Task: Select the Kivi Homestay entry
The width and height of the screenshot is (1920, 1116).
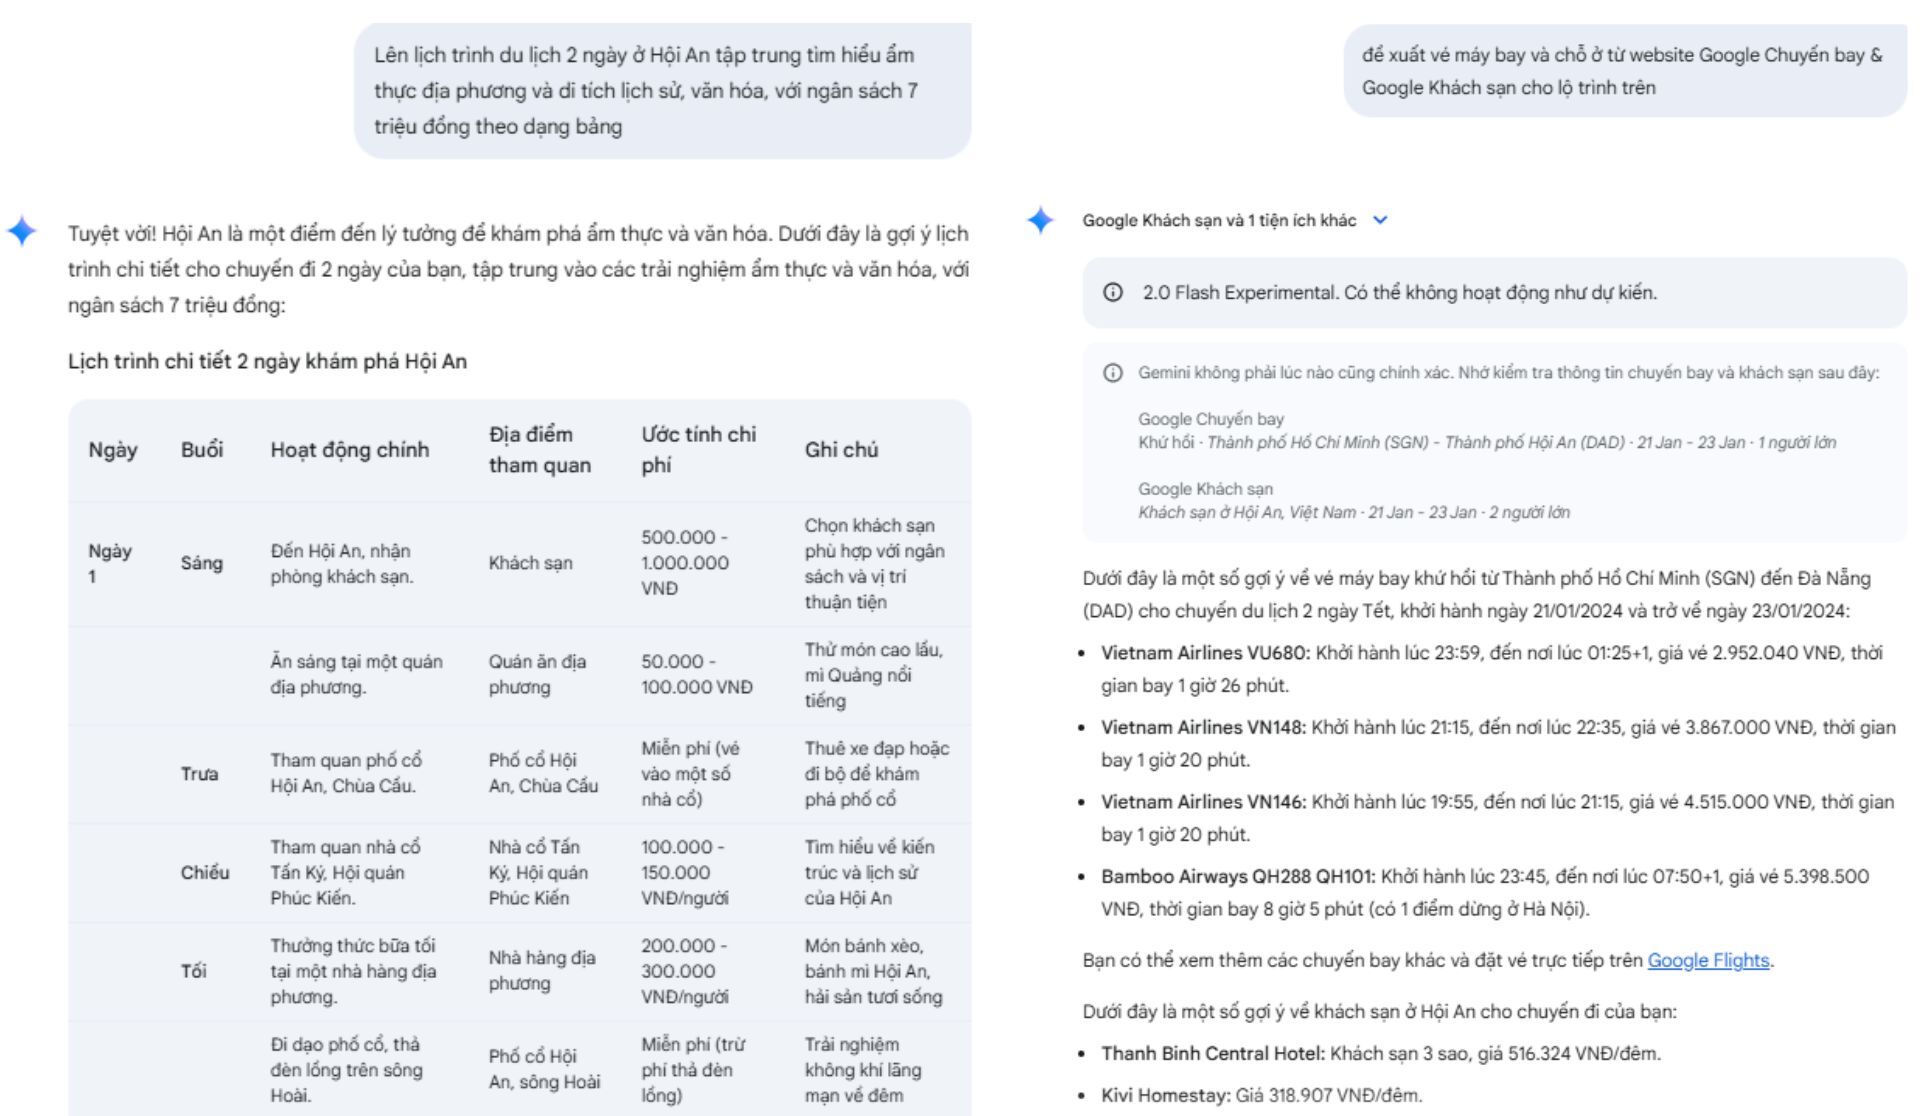Action: [1261, 1095]
